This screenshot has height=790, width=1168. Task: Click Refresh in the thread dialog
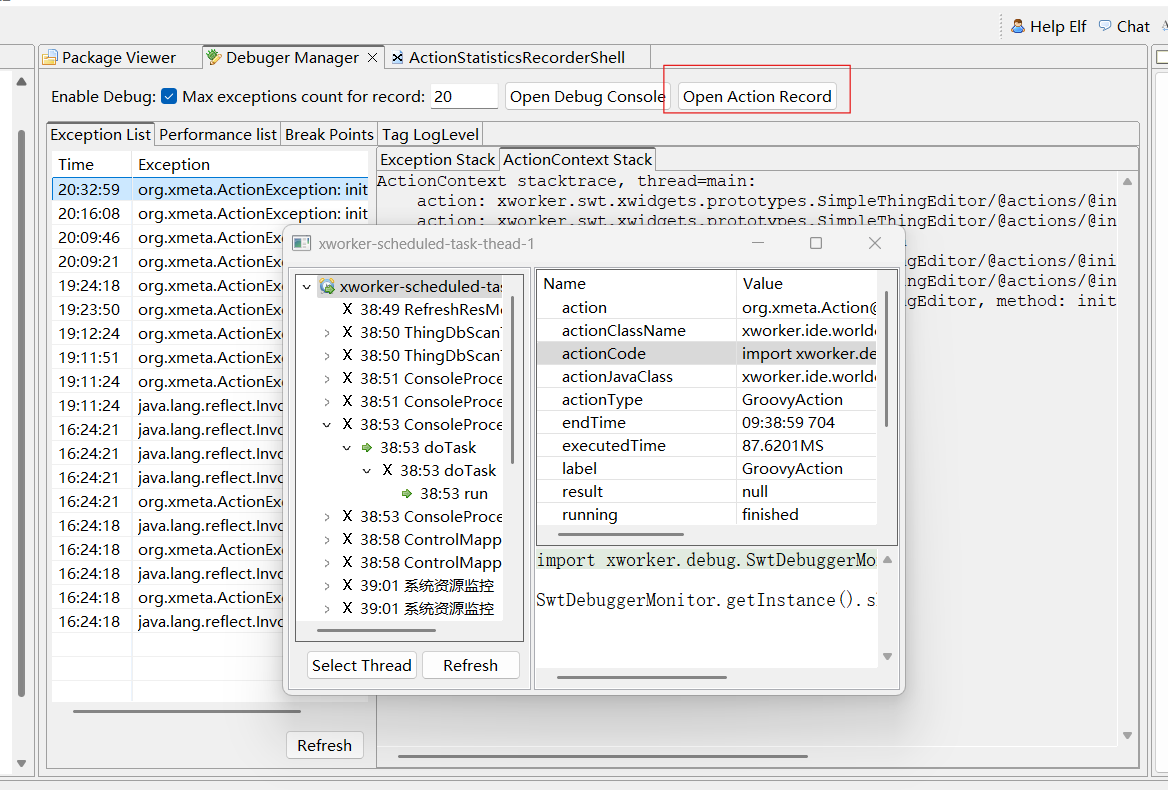point(470,666)
